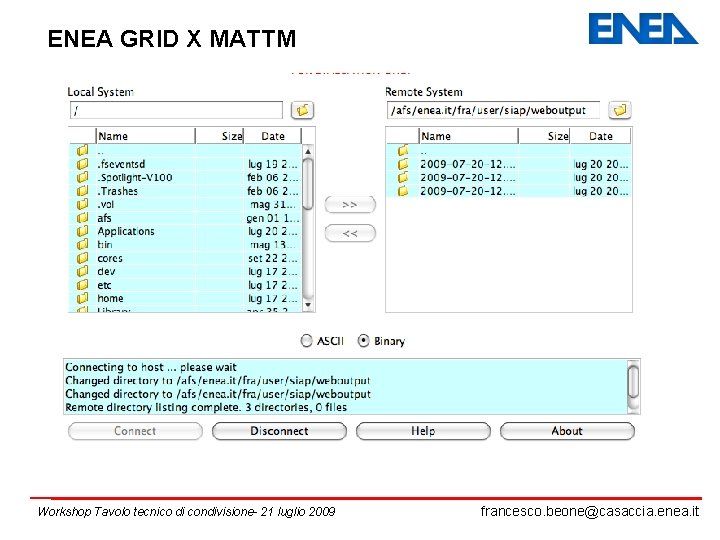Click 'Connecting to host ... please wait' log line
The width and height of the screenshot is (720, 540).
click(151, 367)
